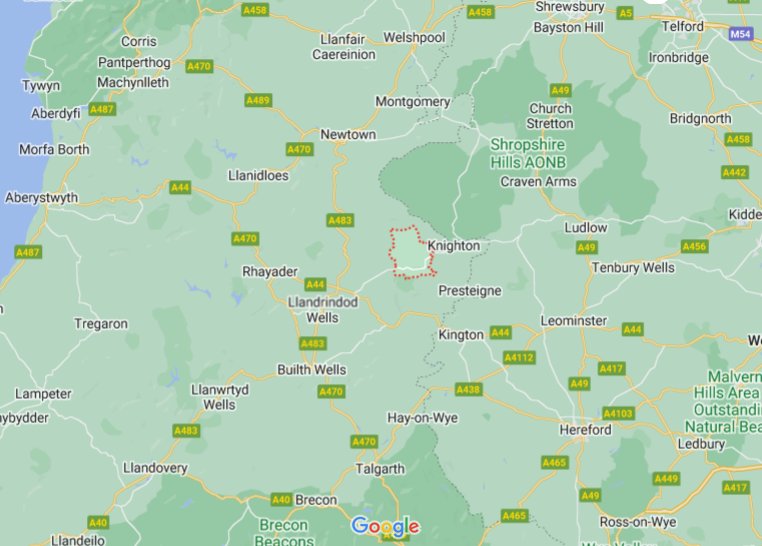Click the Builth Wells town name
The width and height of the screenshot is (762, 546).
[x=312, y=370]
